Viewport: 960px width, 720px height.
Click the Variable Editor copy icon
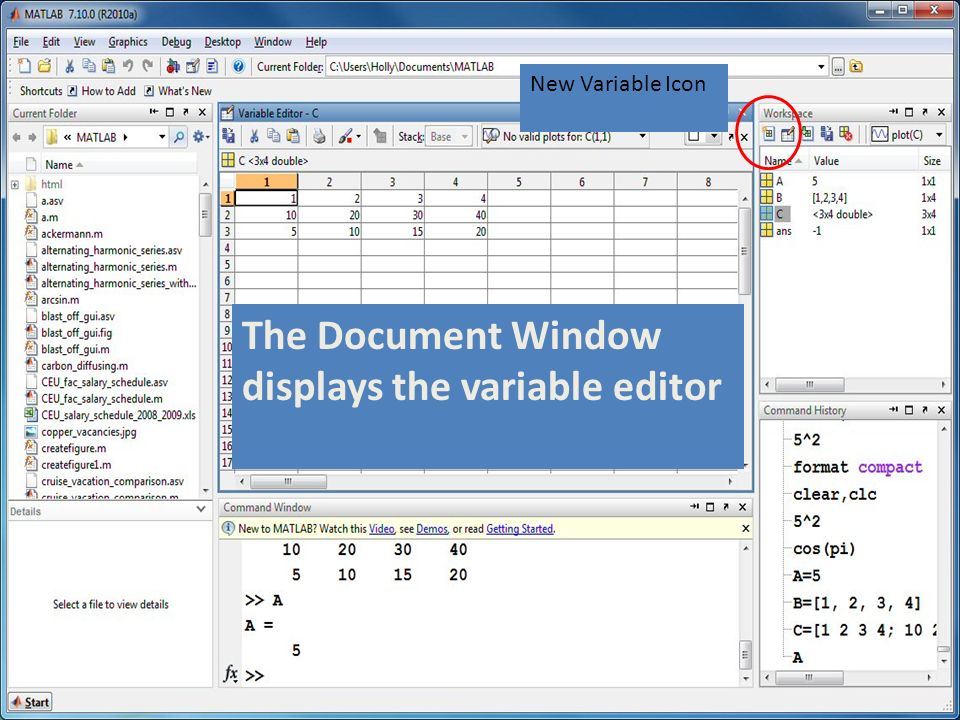pos(274,136)
